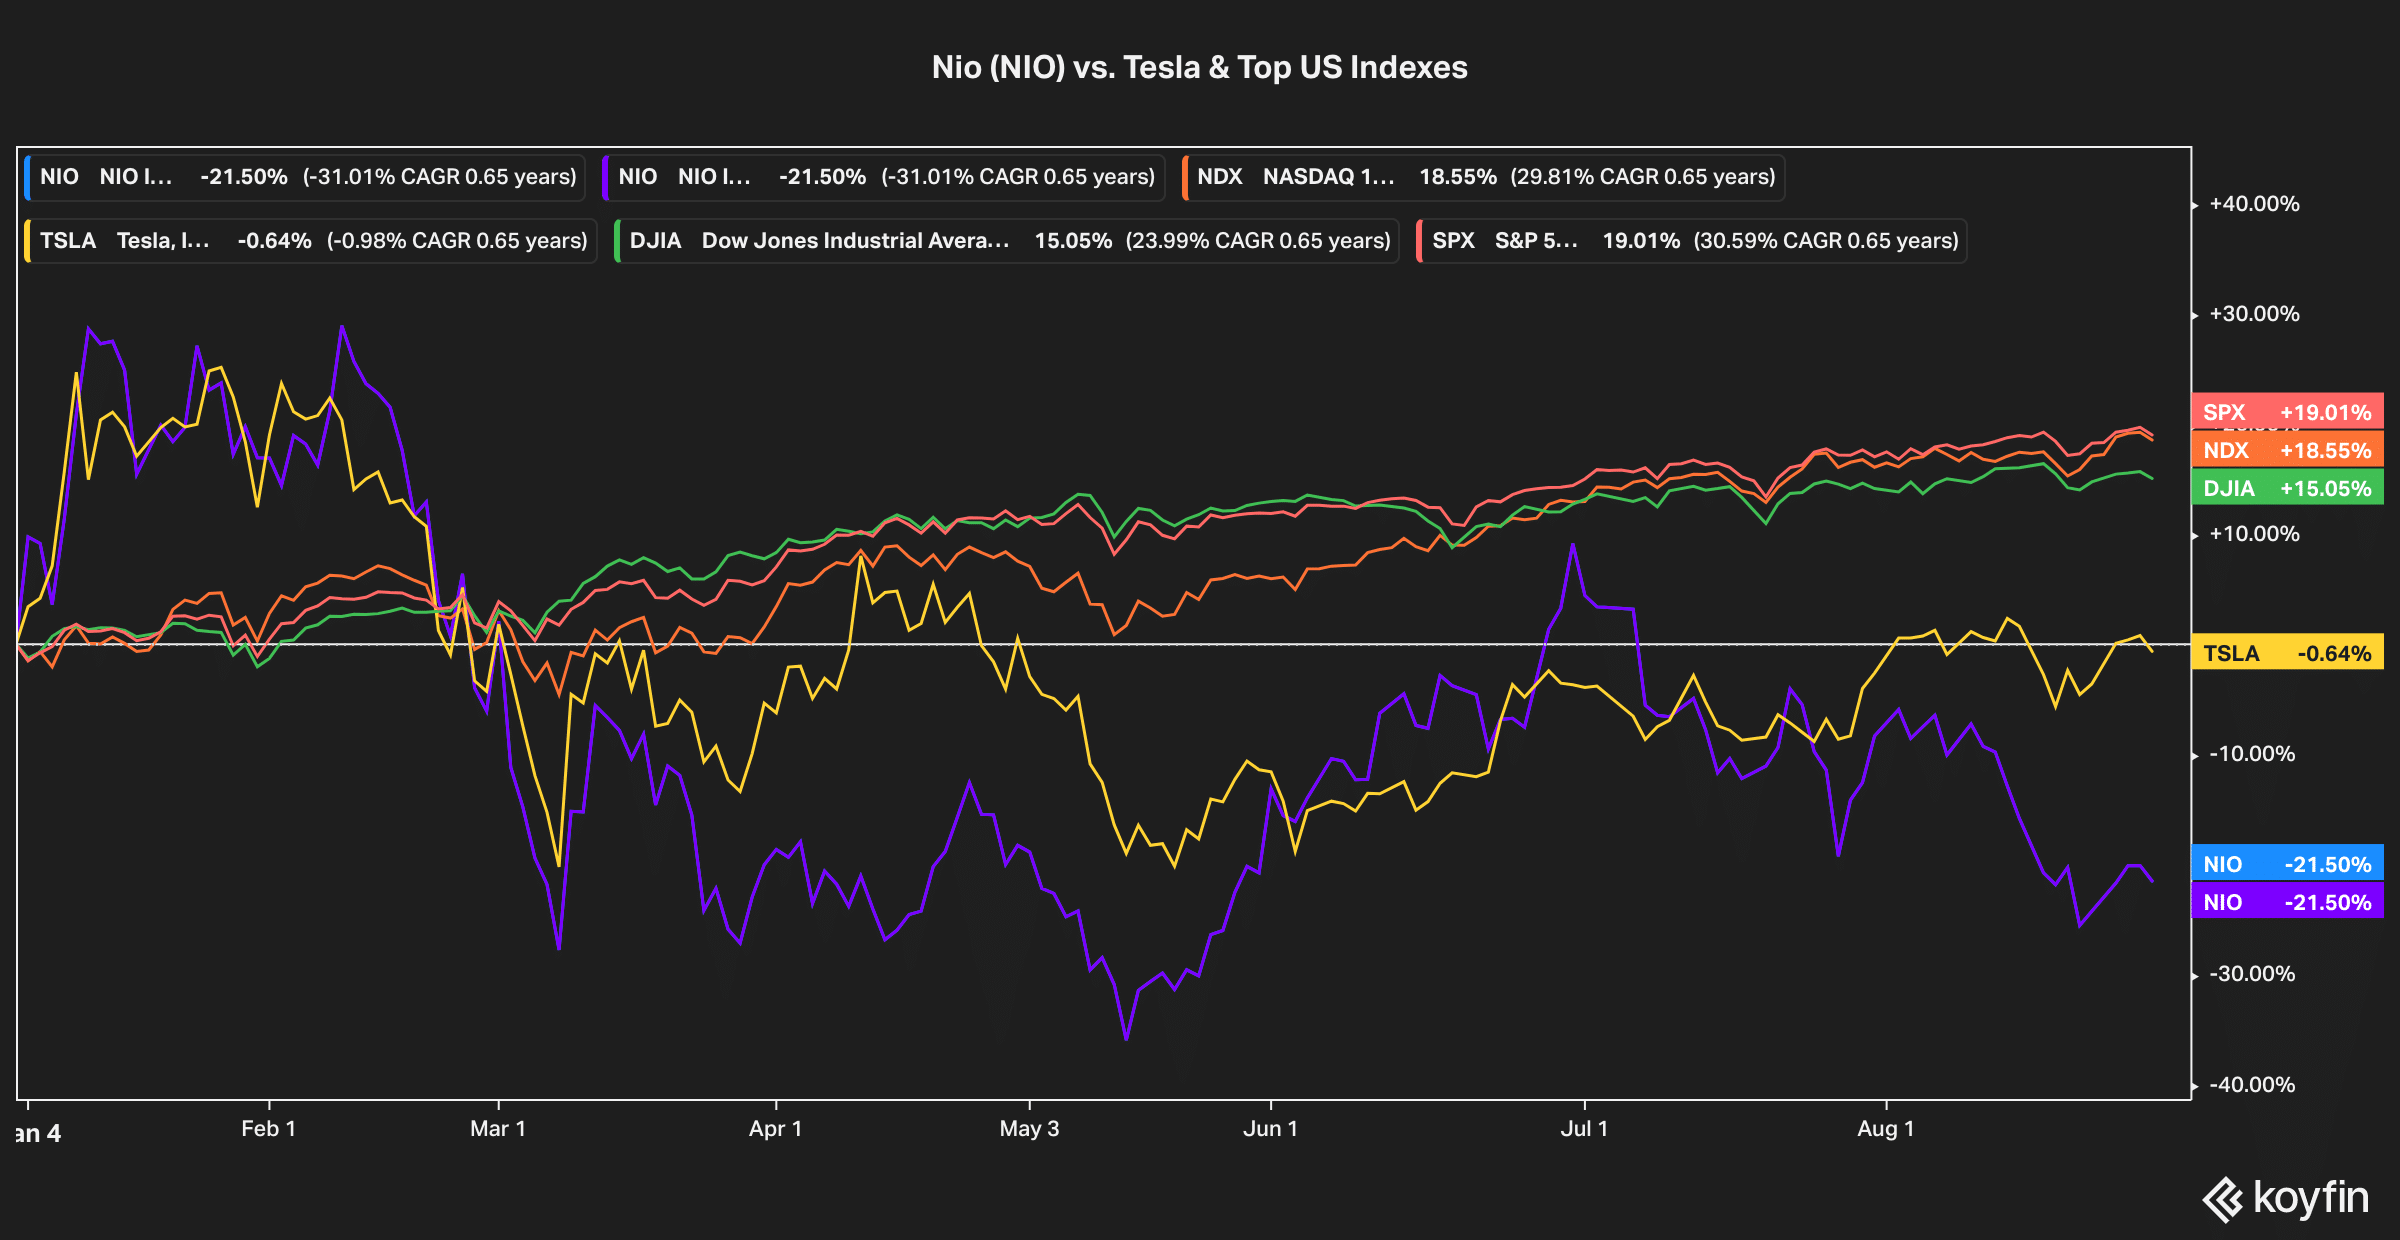This screenshot has height=1240, width=2400.
Task: Select the SPX S&P legend entry
Action: coord(1691,241)
